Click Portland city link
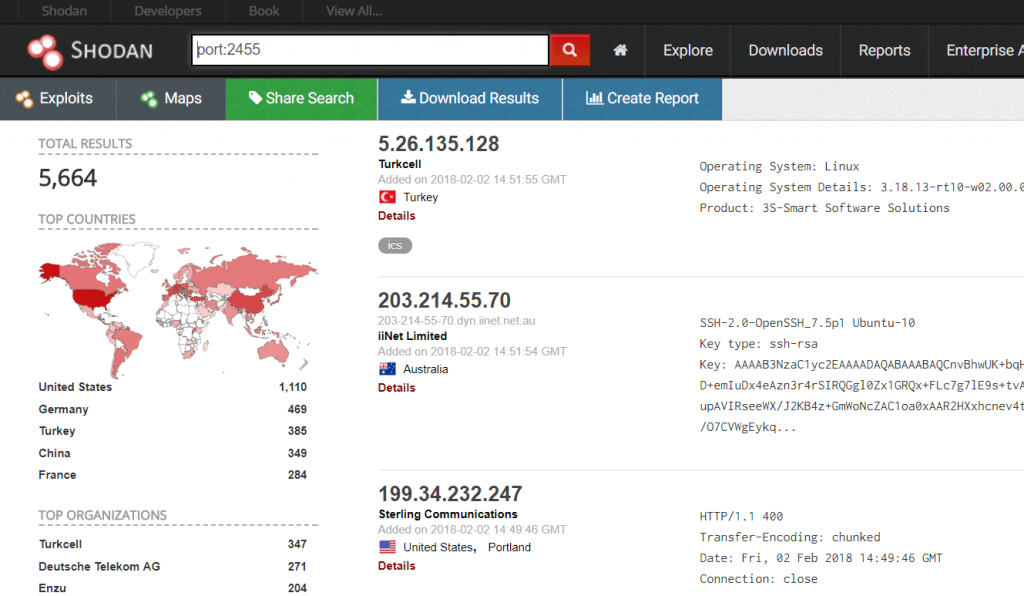The height and width of the screenshot is (596, 1024). pyautogui.click(x=509, y=547)
